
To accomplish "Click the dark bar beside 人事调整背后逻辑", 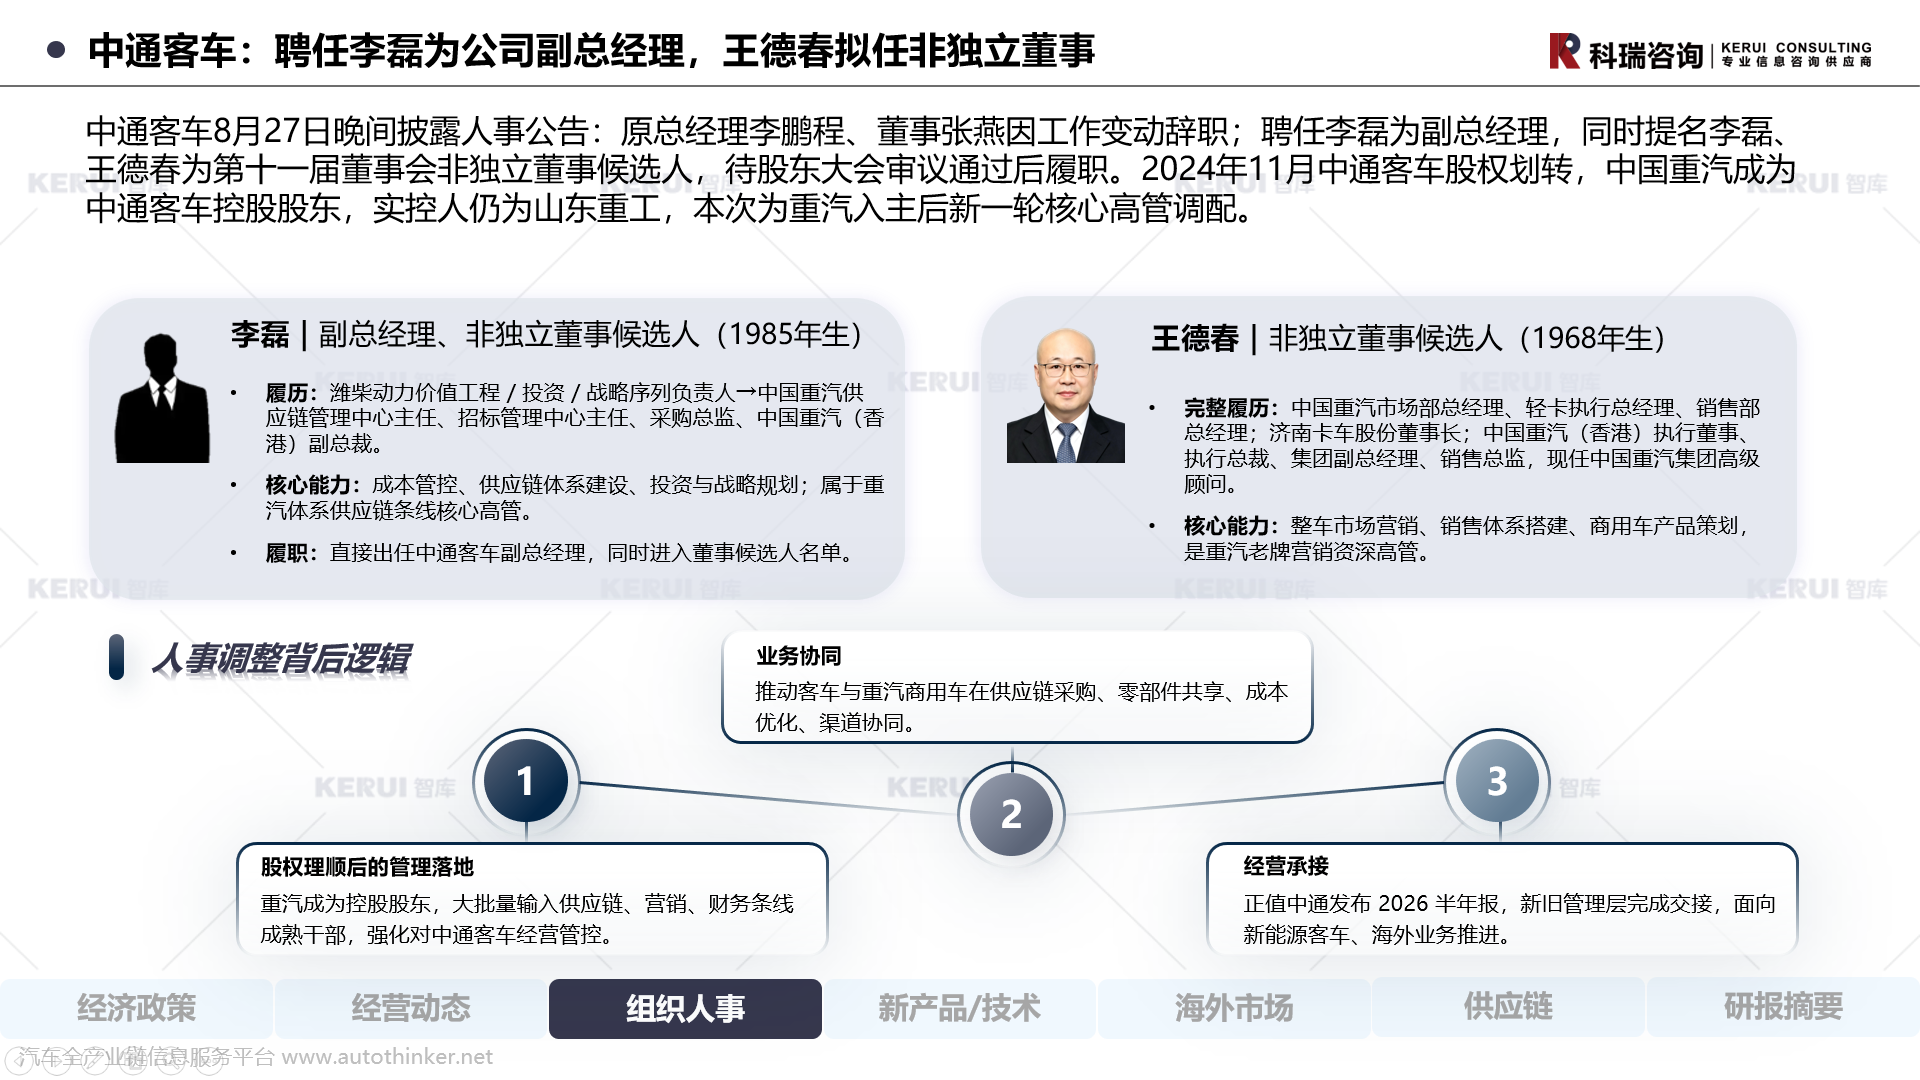I will 116,657.
